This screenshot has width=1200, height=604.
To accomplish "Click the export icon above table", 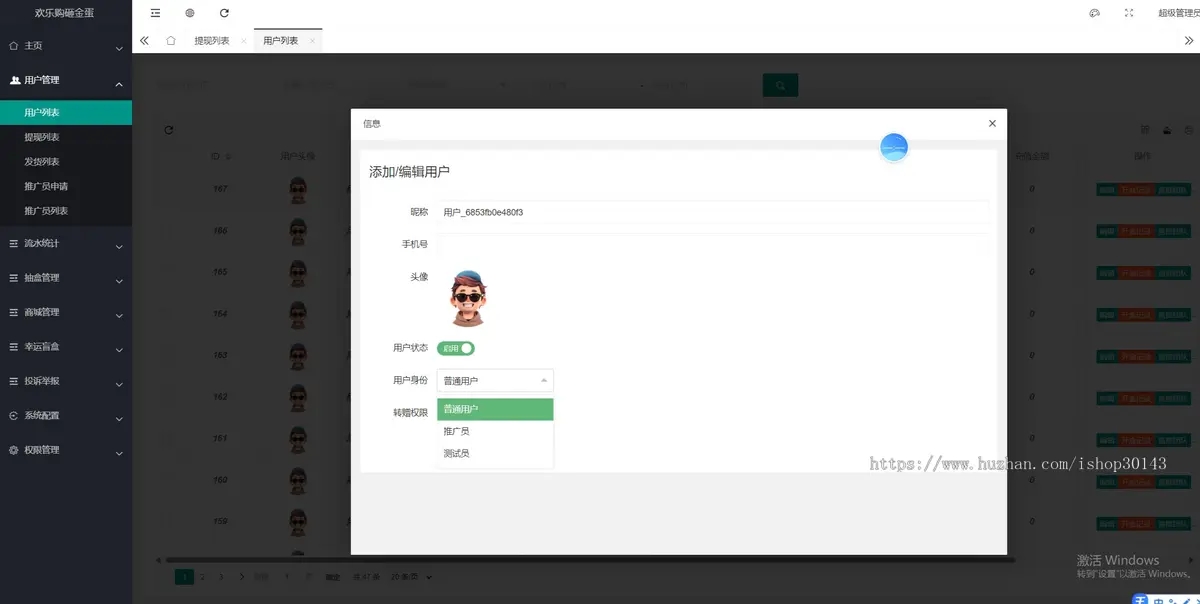I will [x=1167, y=130].
